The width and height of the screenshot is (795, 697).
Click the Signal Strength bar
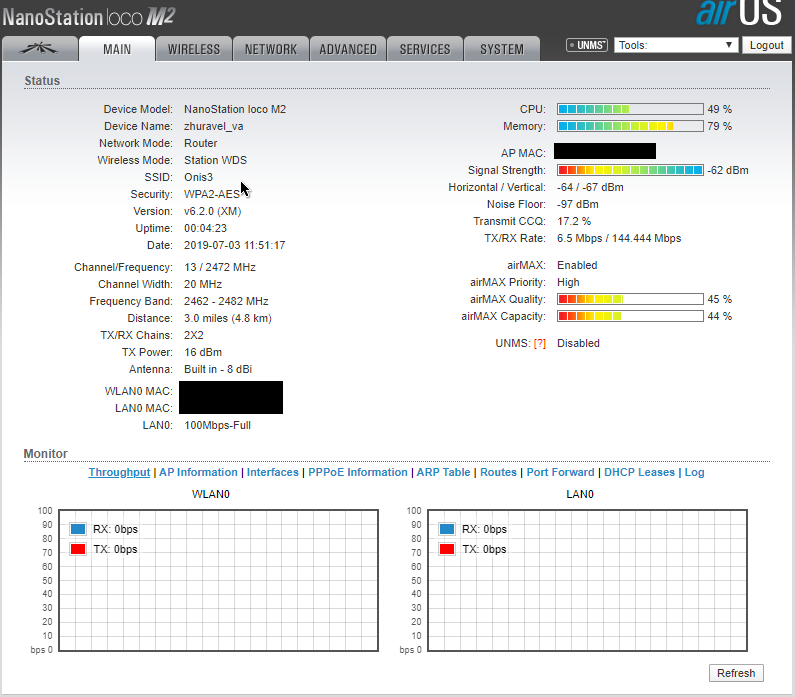click(x=630, y=170)
